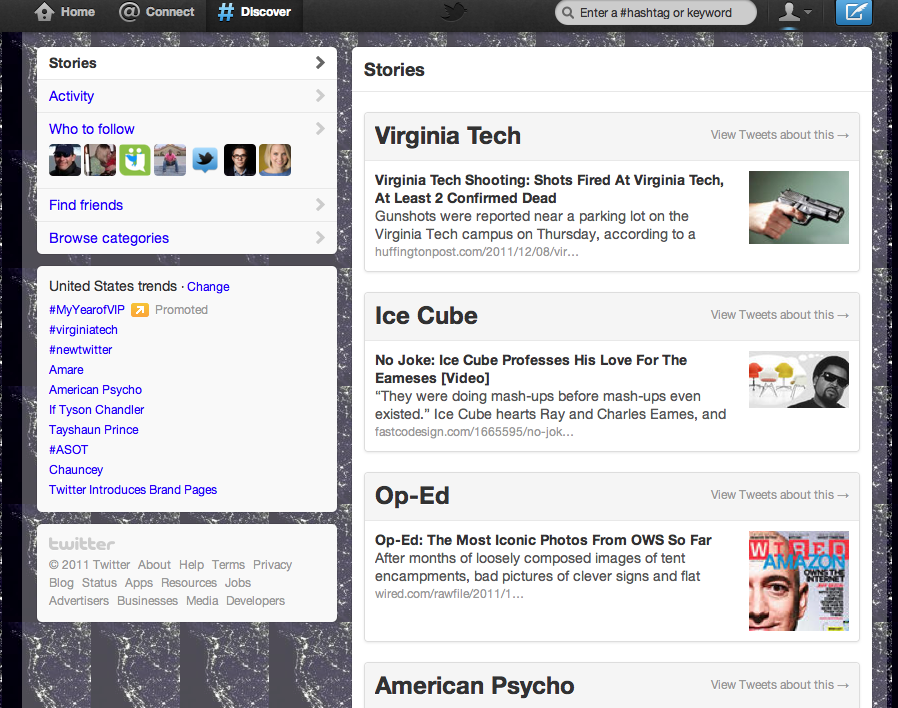The image size is (898, 708).
Task: Click the search magnifier icon
Action: (568, 13)
